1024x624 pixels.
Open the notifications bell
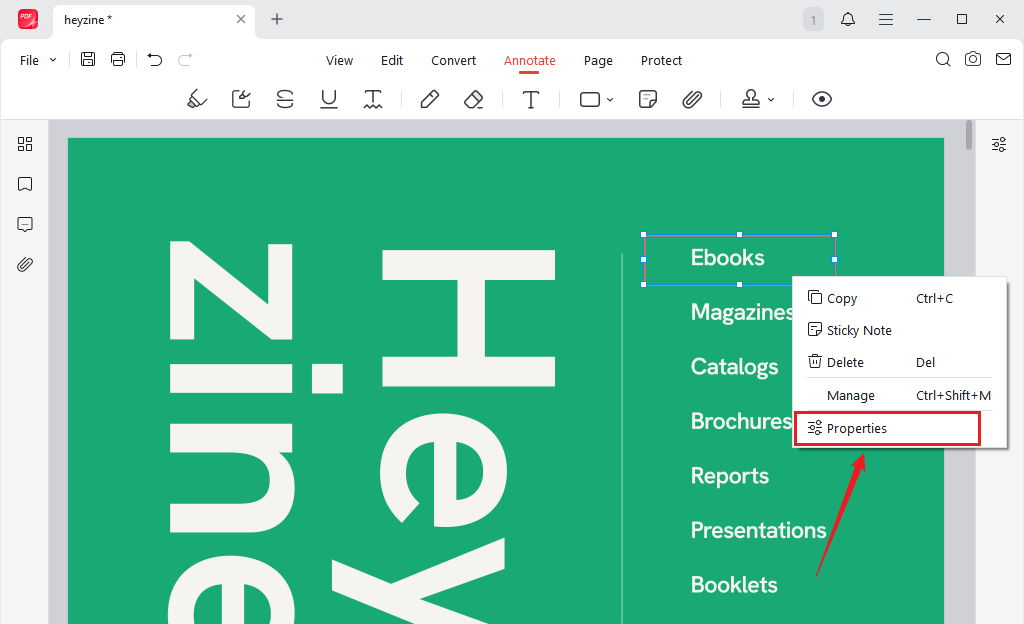click(x=848, y=19)
